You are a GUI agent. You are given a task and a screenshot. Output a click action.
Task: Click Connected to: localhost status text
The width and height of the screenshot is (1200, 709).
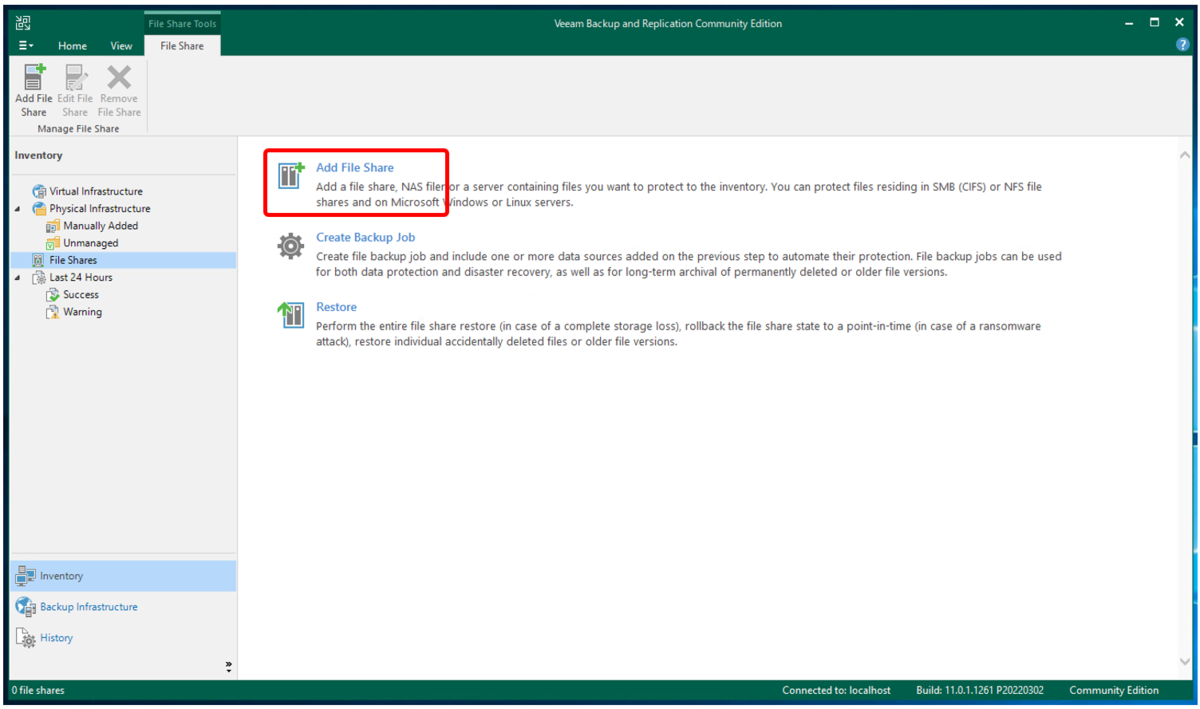(836, 690)
